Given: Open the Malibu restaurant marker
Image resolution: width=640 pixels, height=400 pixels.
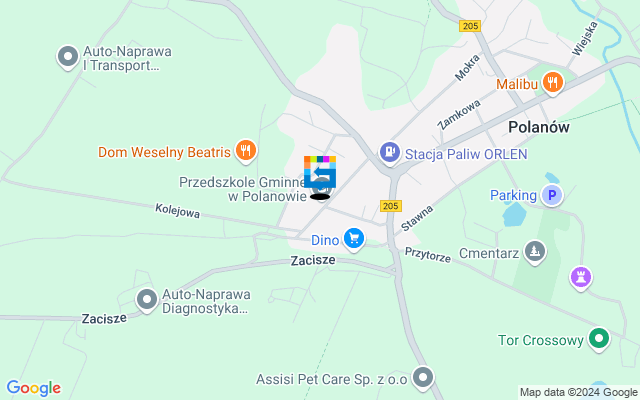Looking at the screenshot, I should click(553, 83).
